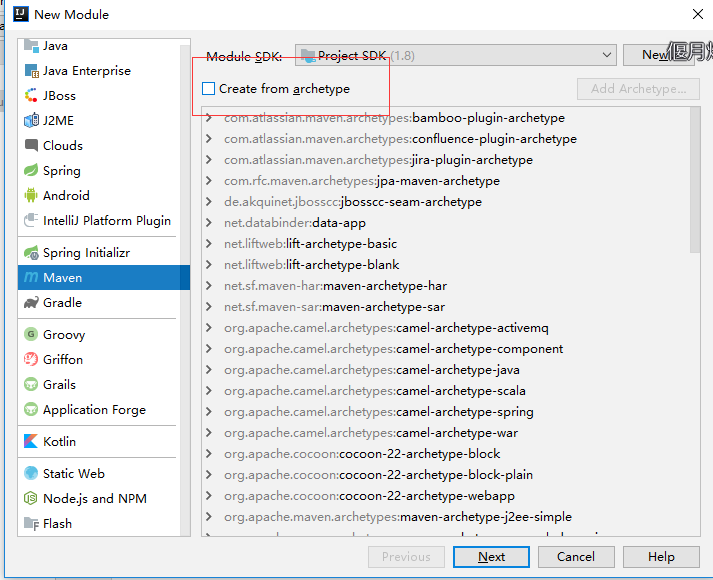
Task: Click the disabled Previous button
Action: [406, 557]
